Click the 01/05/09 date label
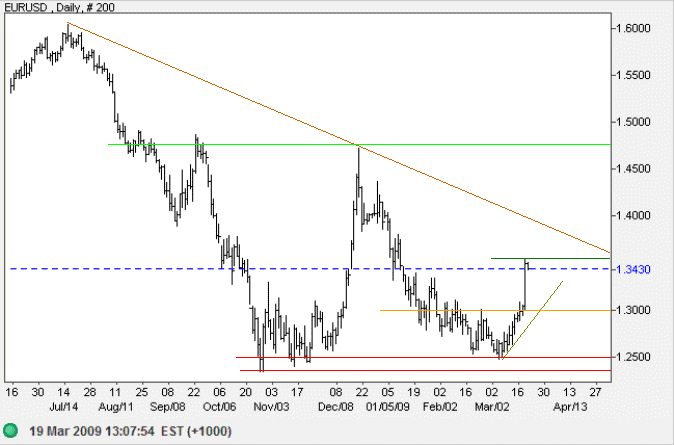 tap(388, 406)
